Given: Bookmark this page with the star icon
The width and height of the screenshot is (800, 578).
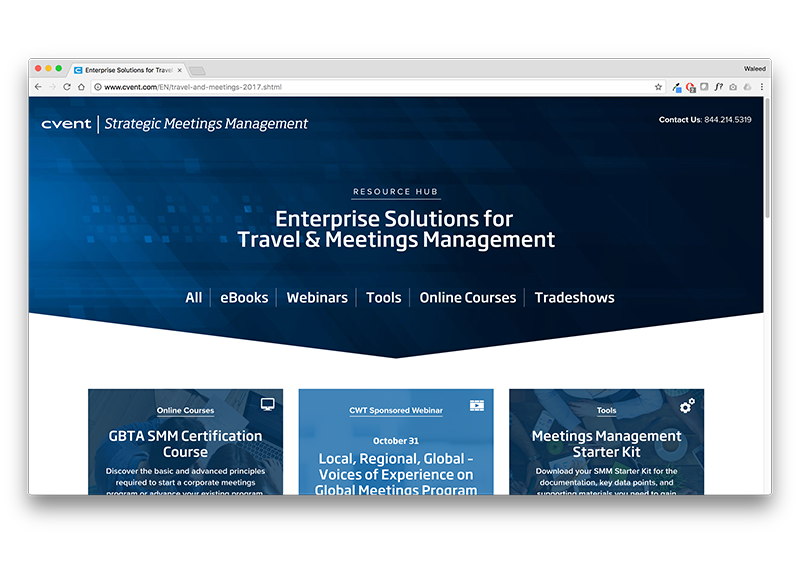Looking at the screenshot, I should 658,87.
